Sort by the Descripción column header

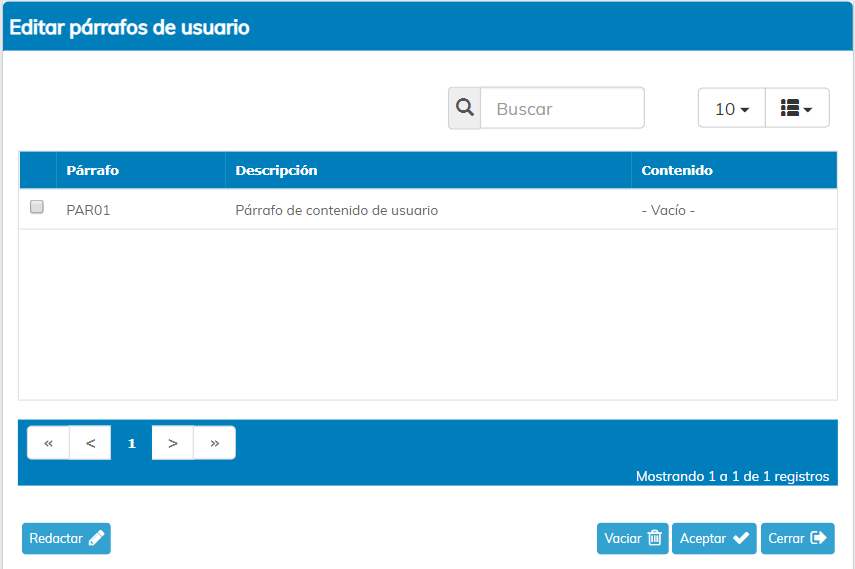point(276,170)
